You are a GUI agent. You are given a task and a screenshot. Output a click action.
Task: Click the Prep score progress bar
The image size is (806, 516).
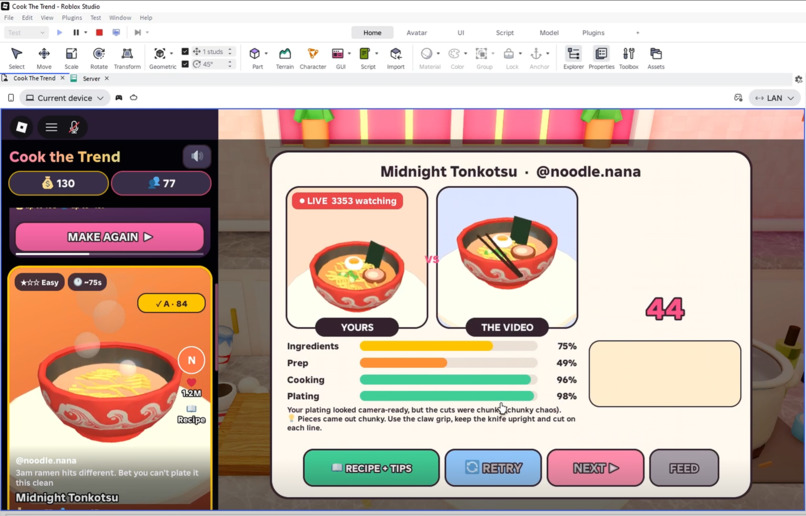click(448, 363)
